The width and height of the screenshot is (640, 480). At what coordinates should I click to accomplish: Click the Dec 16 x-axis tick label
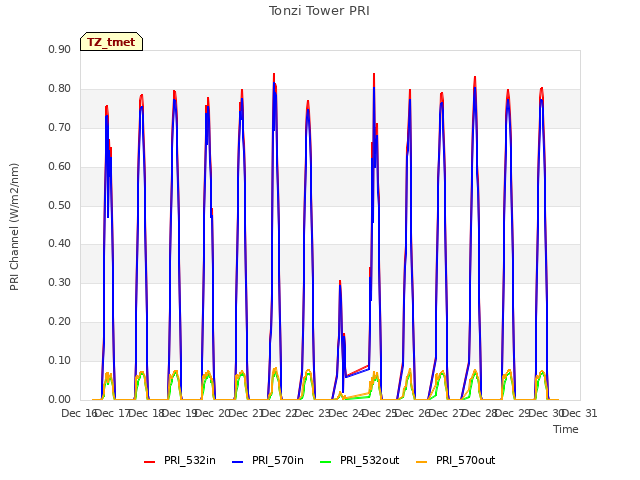pyautogui.click(x=79, y=414)
